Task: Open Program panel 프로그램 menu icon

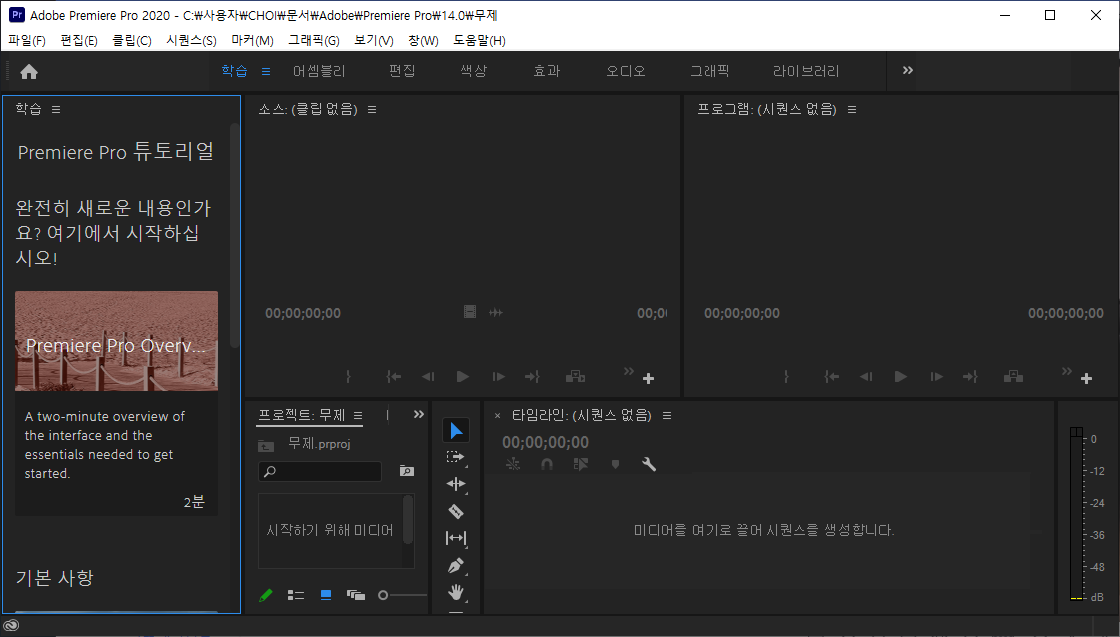Action: [851, 109]
